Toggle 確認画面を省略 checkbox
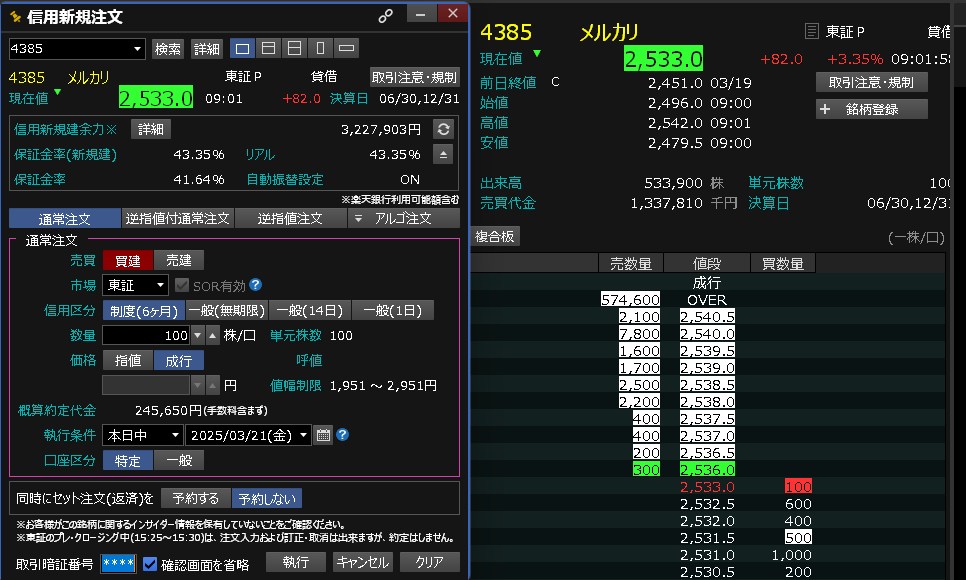The image size is (966, 580). click(x=150, y=564)
